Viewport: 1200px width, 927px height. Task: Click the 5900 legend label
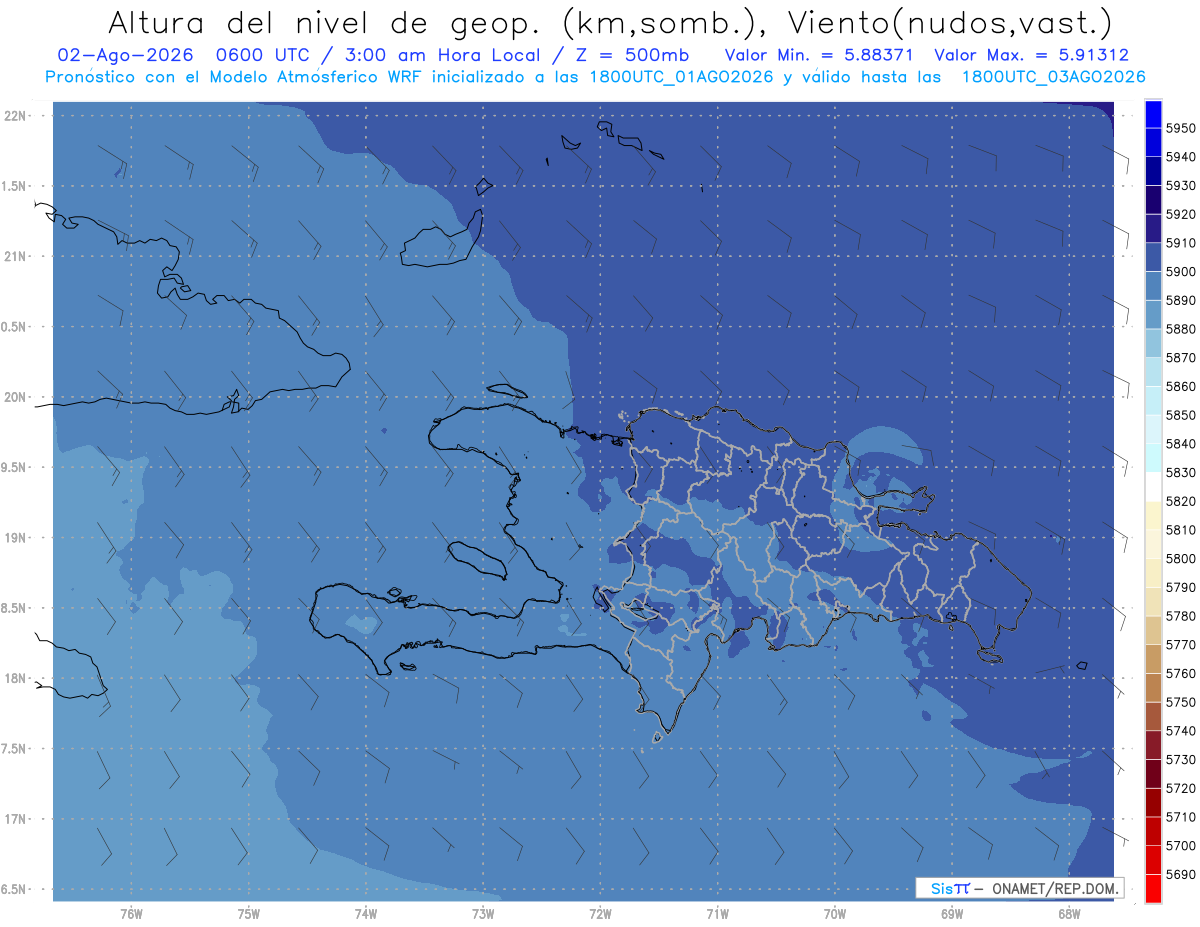coord(1181,271)
